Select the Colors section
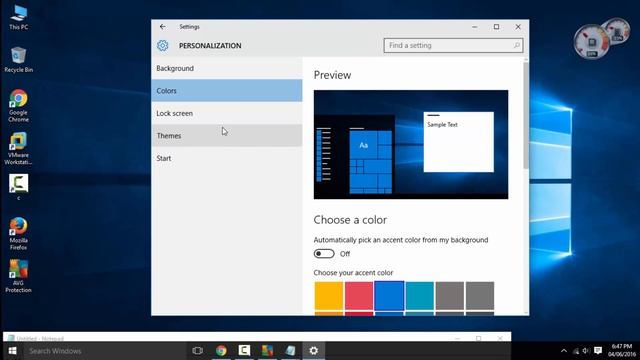640x360 pixels. tap(227, 91)
